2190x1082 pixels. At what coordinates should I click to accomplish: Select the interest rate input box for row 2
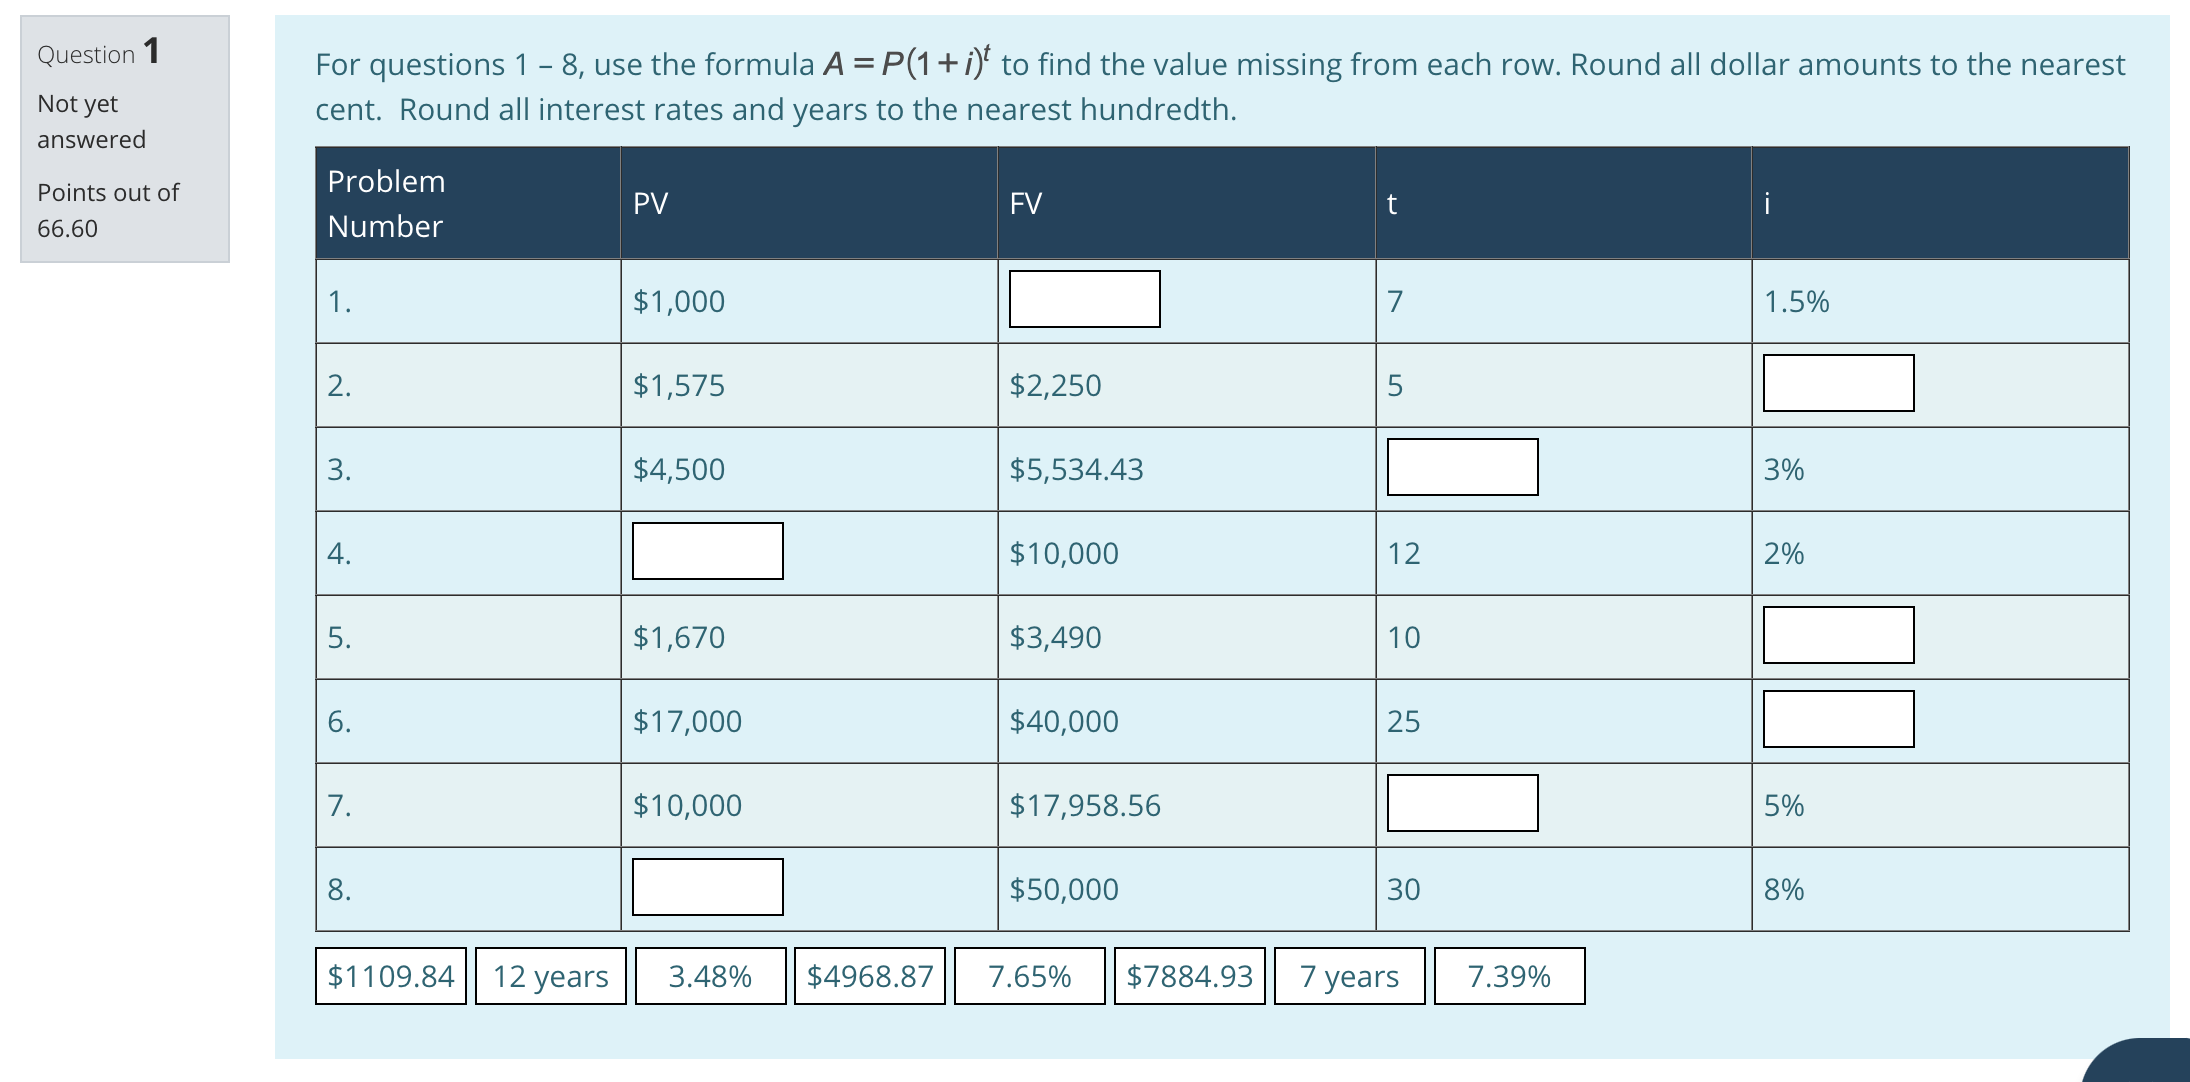coord(1838,383)
